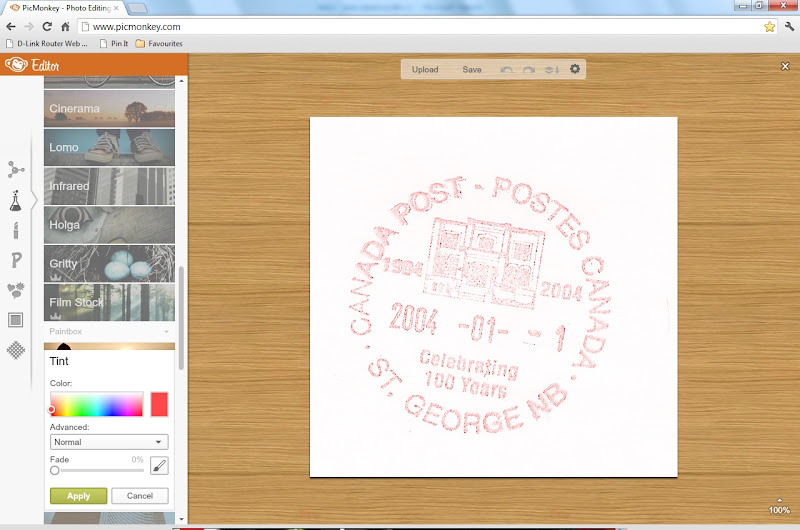The image size is (800, 530).
Task: Click Save in the top toolbar
Action: point(472,69)
